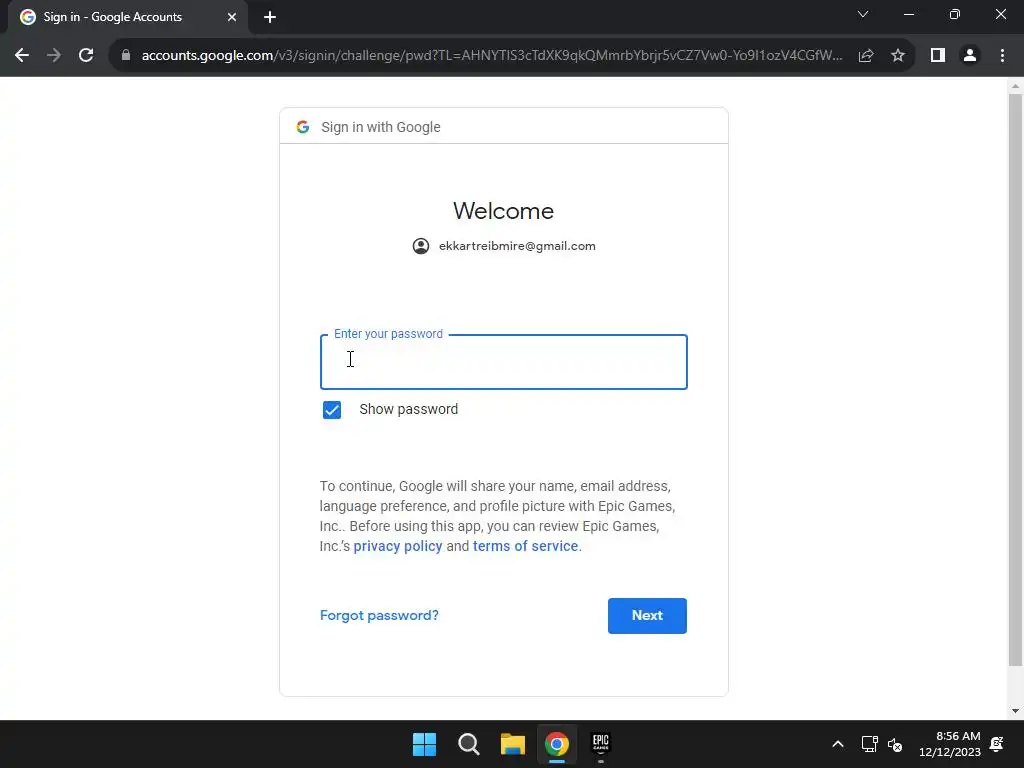Go back using browser back arrow

tap(22, 56)
